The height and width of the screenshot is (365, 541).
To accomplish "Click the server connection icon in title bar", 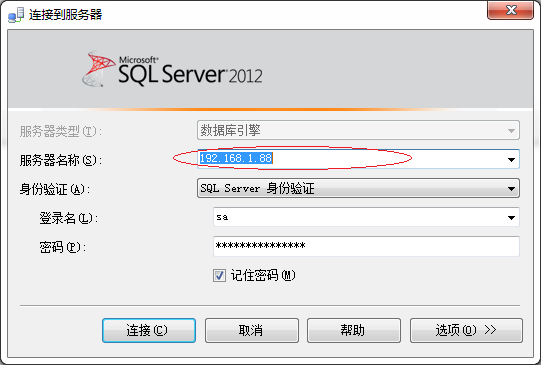I will 16,15.
